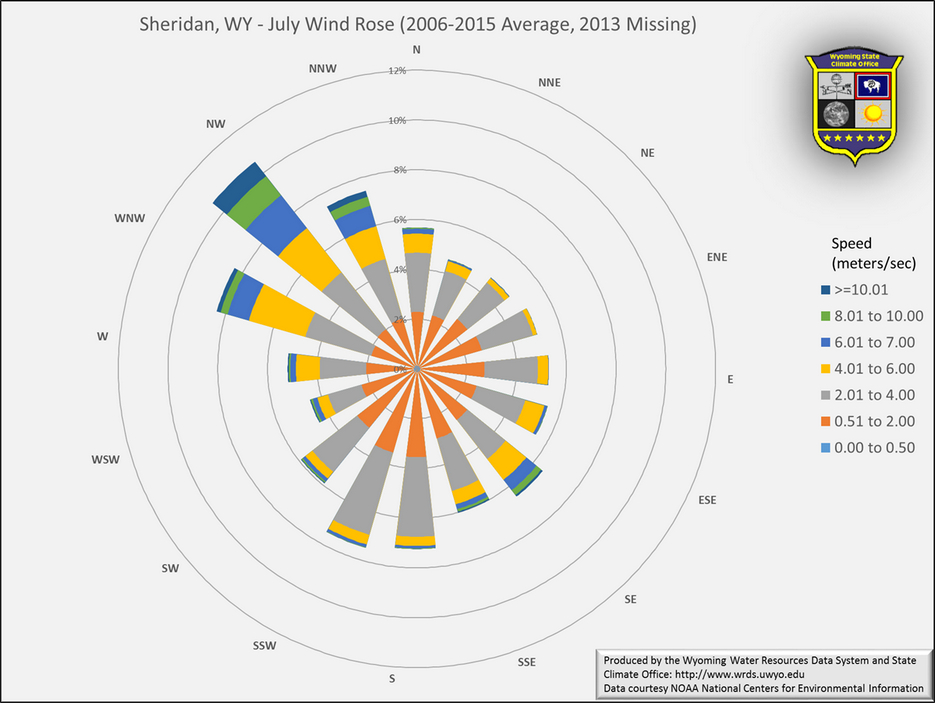Screen dimensions: 935x703
Task: Click the ESE direction label
Action: pos(707,500)
